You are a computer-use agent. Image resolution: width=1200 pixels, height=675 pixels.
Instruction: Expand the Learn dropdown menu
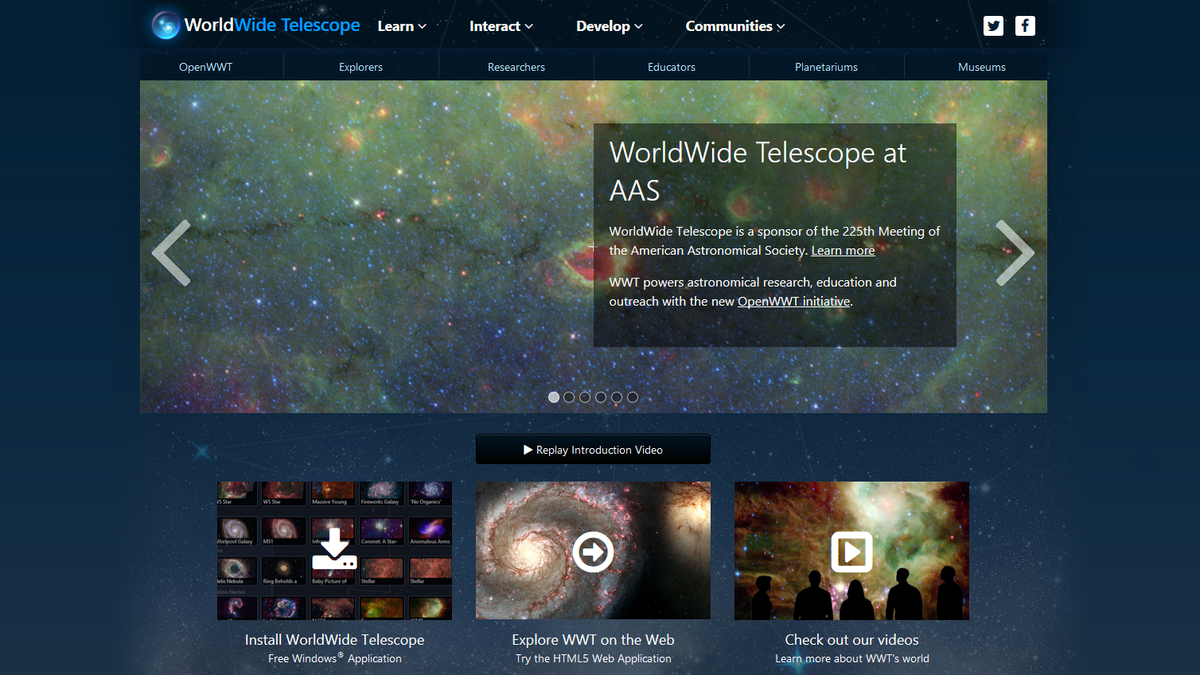[402, 26]
